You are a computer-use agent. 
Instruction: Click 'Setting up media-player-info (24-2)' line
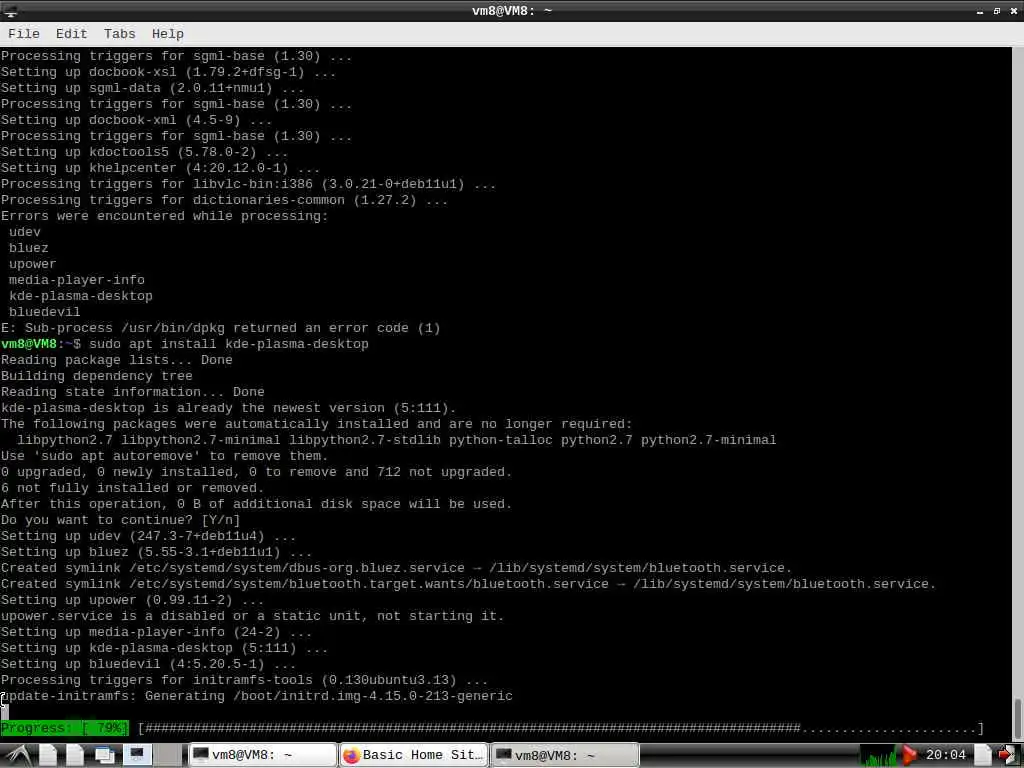click(x=156, y=632)
